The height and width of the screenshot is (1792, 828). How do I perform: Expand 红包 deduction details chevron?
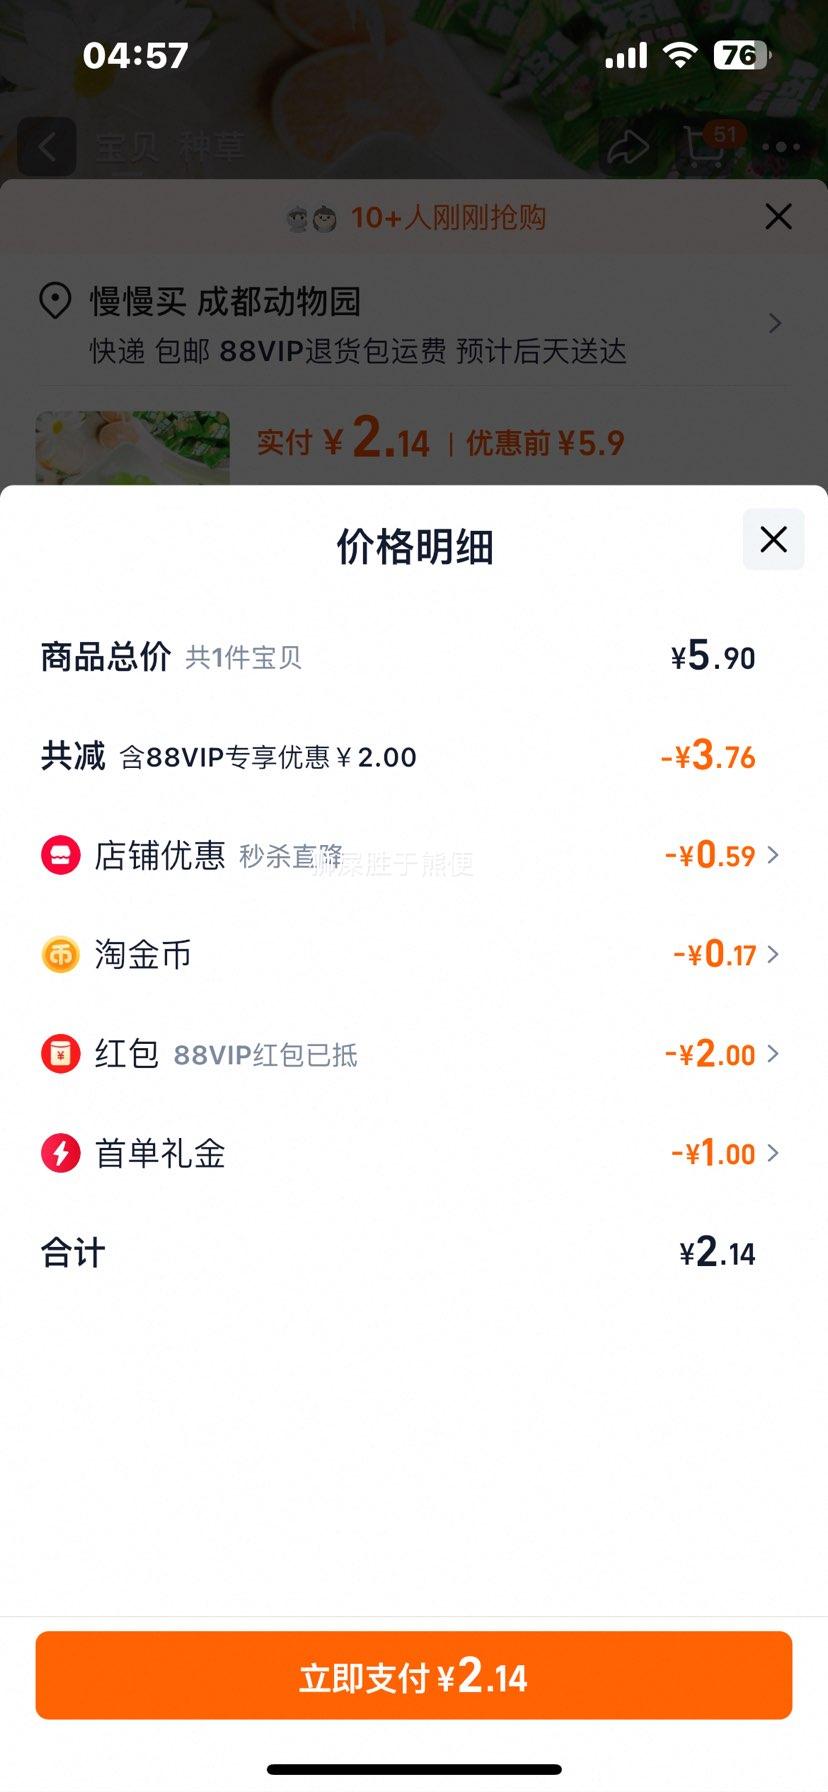[773, 1053]
